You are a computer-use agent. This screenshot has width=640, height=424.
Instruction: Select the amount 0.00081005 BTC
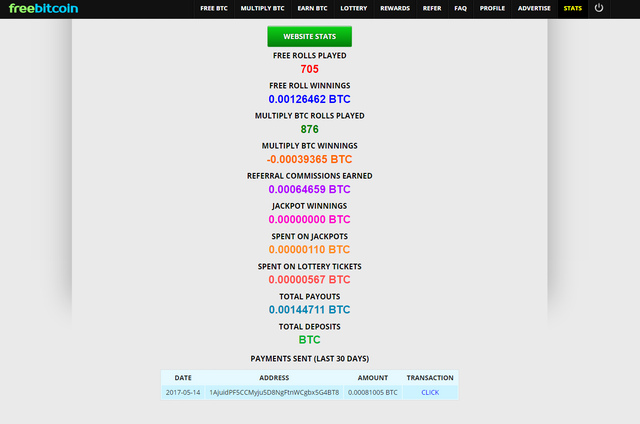(373, 393)
